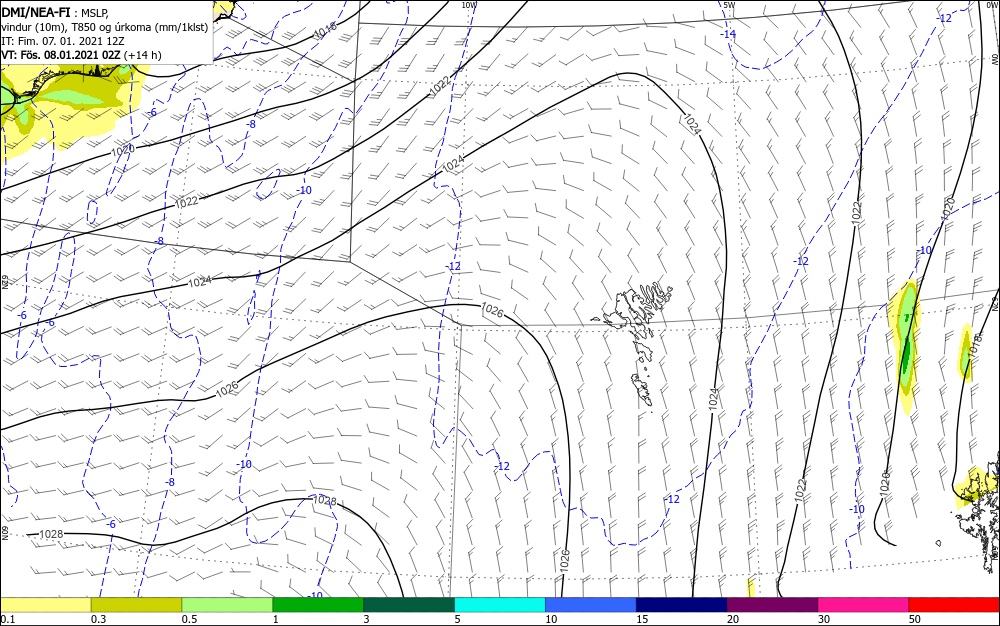Click the '20' legend value label
Viewport: 1000px width, 626px height.
pos(733,619)
